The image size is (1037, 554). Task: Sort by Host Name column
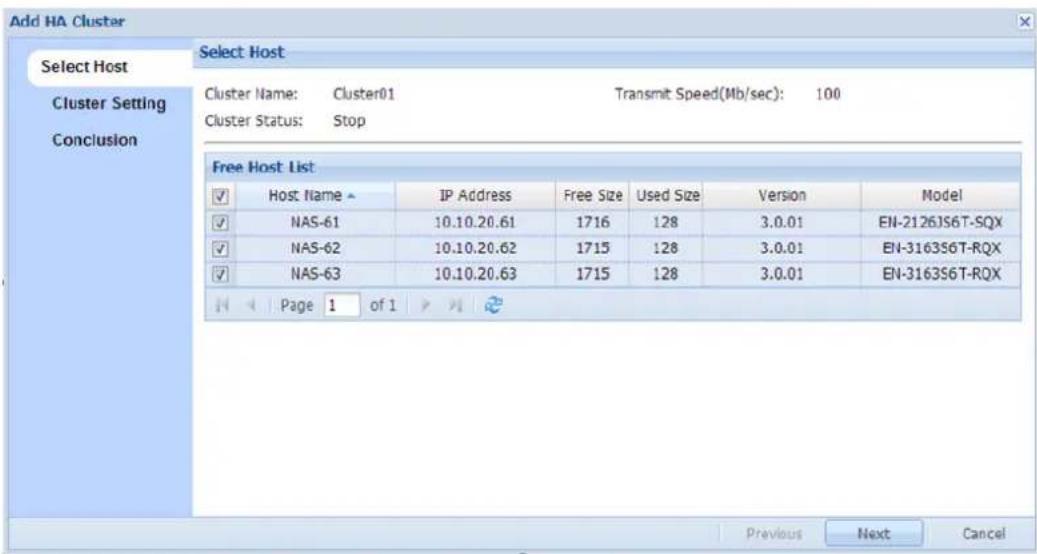pos(315,196)
